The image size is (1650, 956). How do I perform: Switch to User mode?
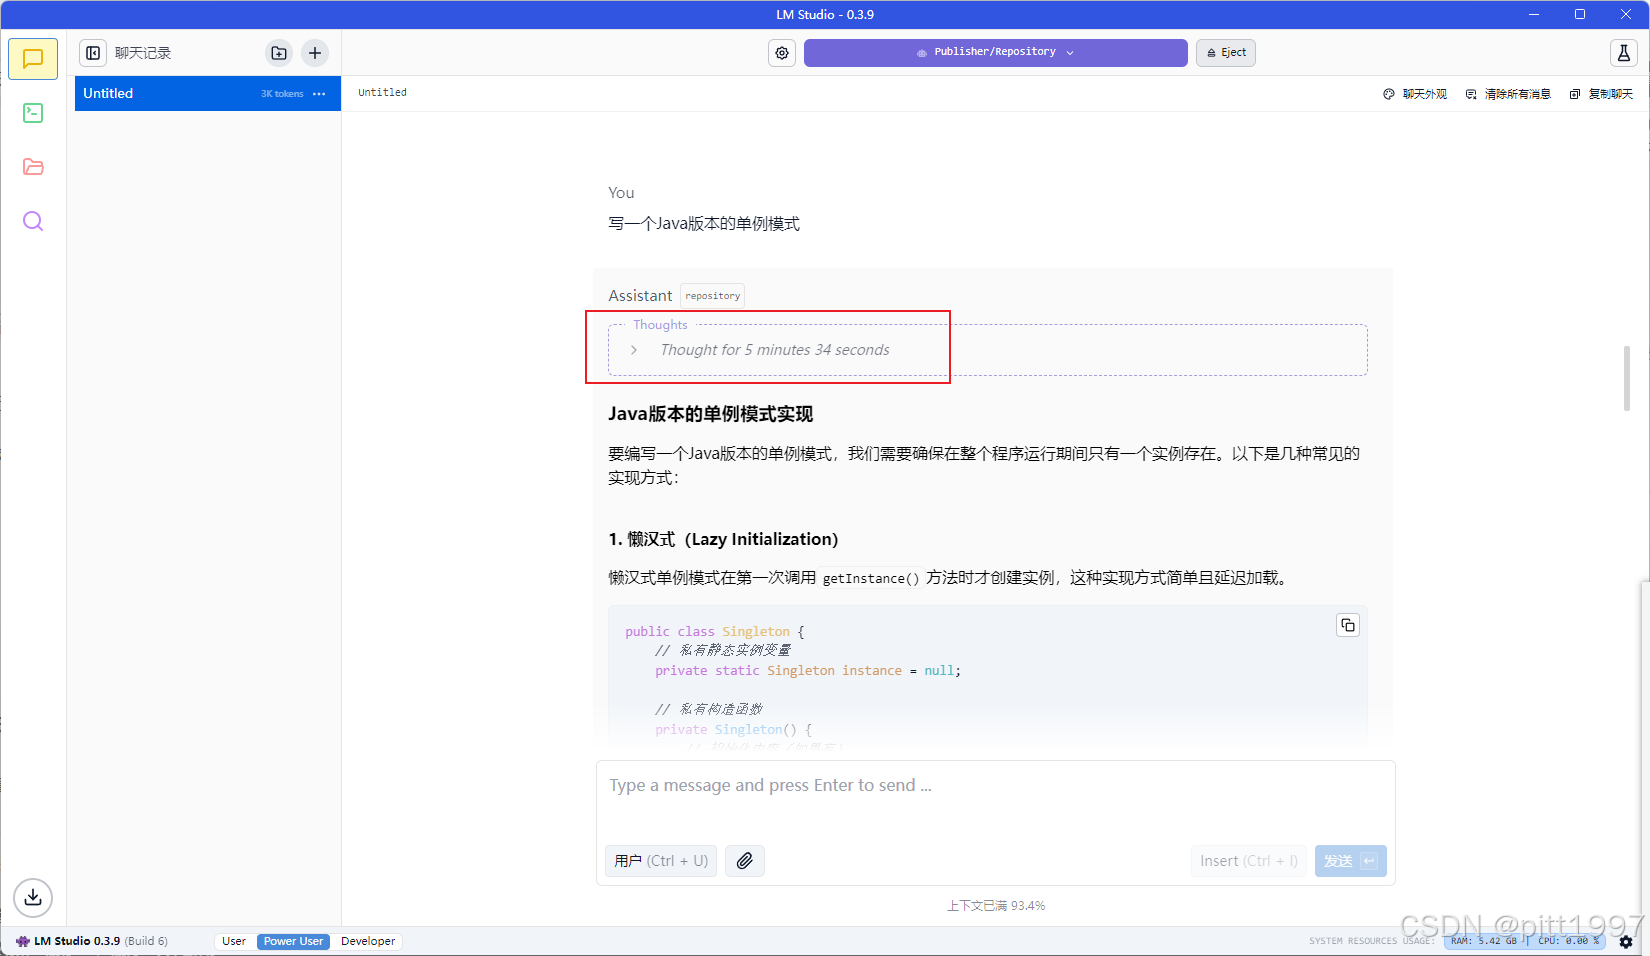[x=234, y=941]
